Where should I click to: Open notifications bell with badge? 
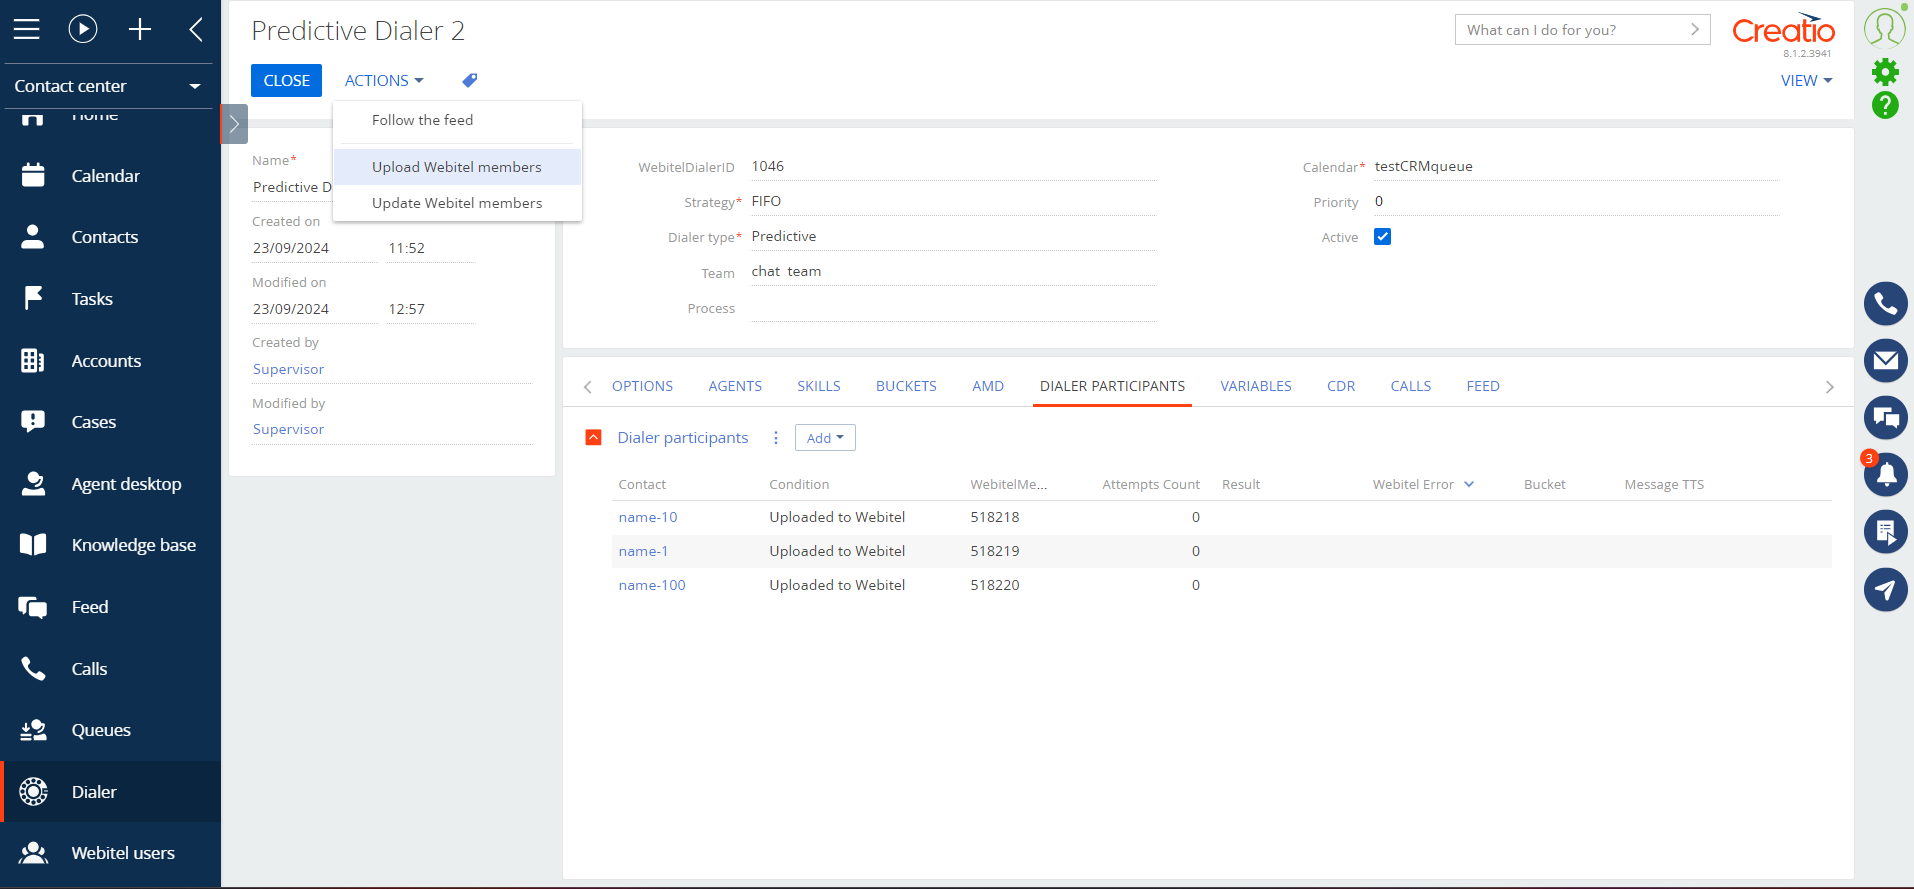[1885, 474]
